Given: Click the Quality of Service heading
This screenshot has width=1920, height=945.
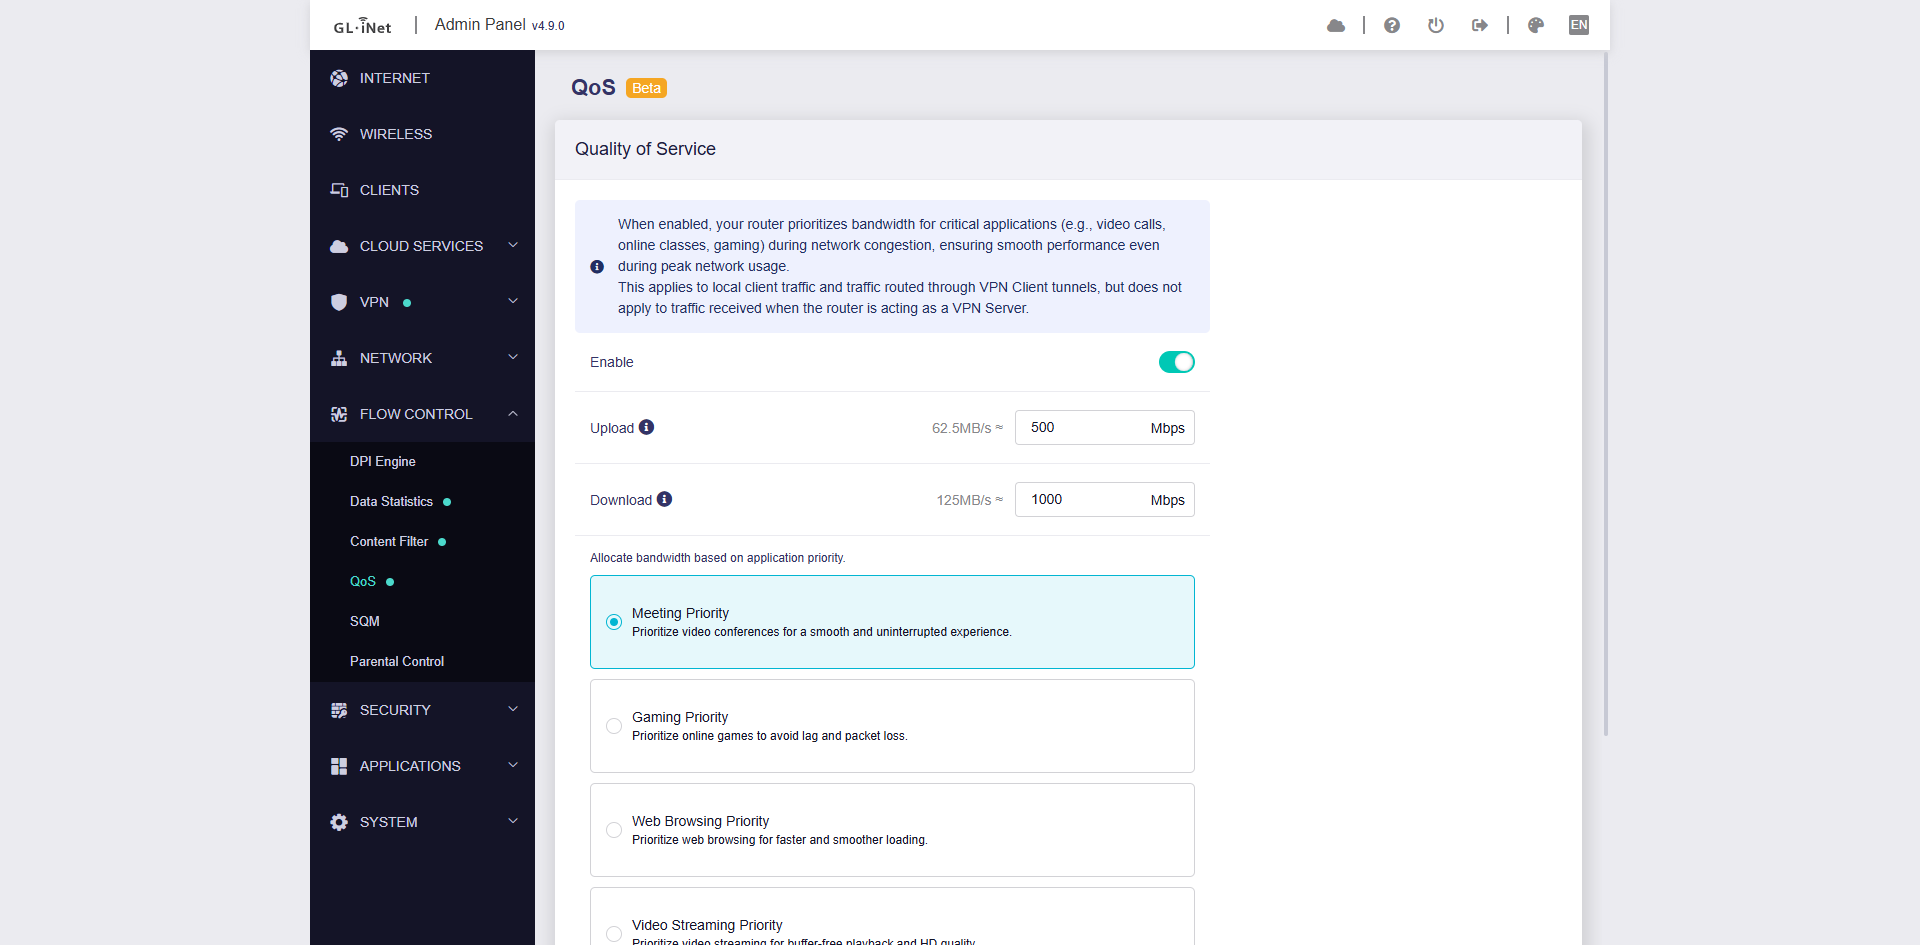Looking at the screenshot, I should 645,149.
